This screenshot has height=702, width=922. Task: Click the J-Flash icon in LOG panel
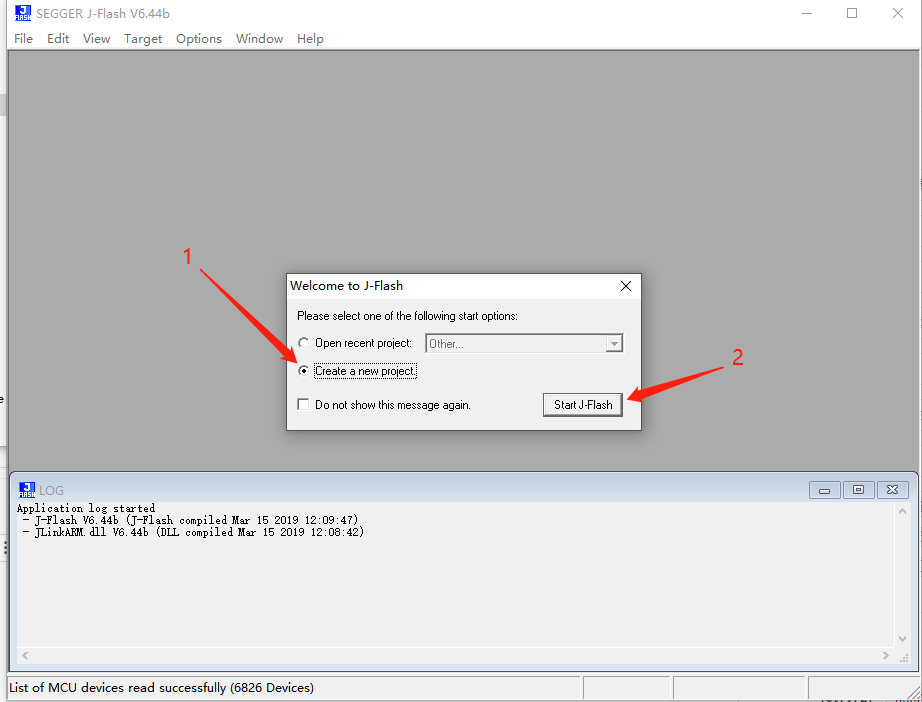pos(26,490)
